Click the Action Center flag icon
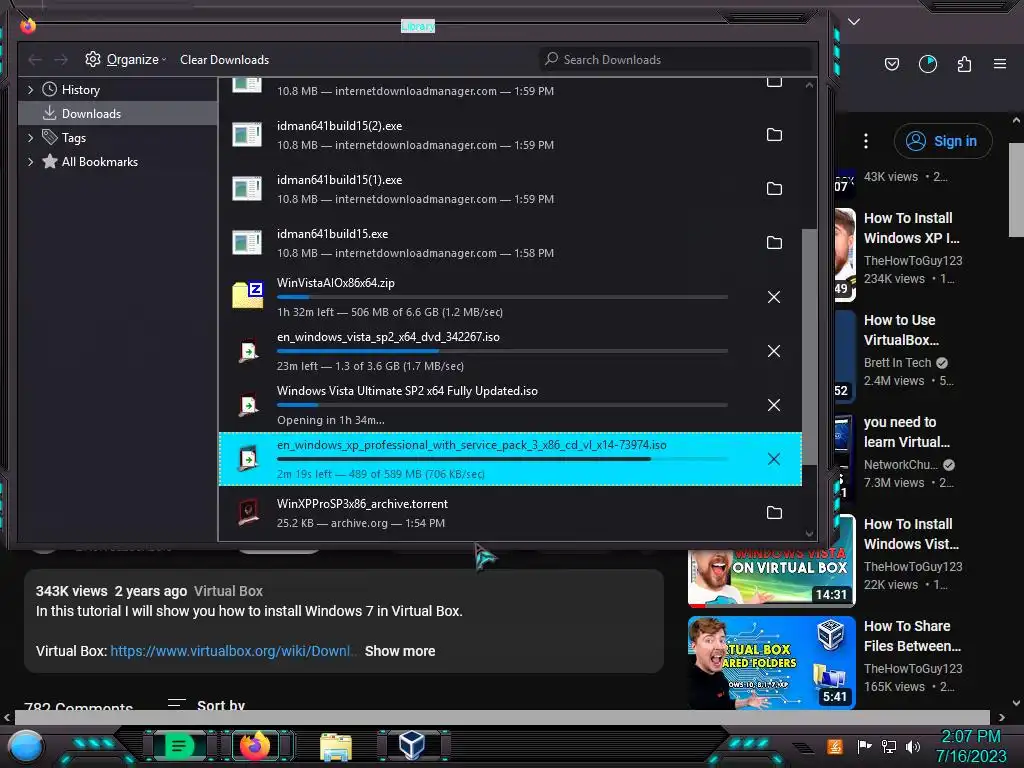 click(x=865, y=746)
